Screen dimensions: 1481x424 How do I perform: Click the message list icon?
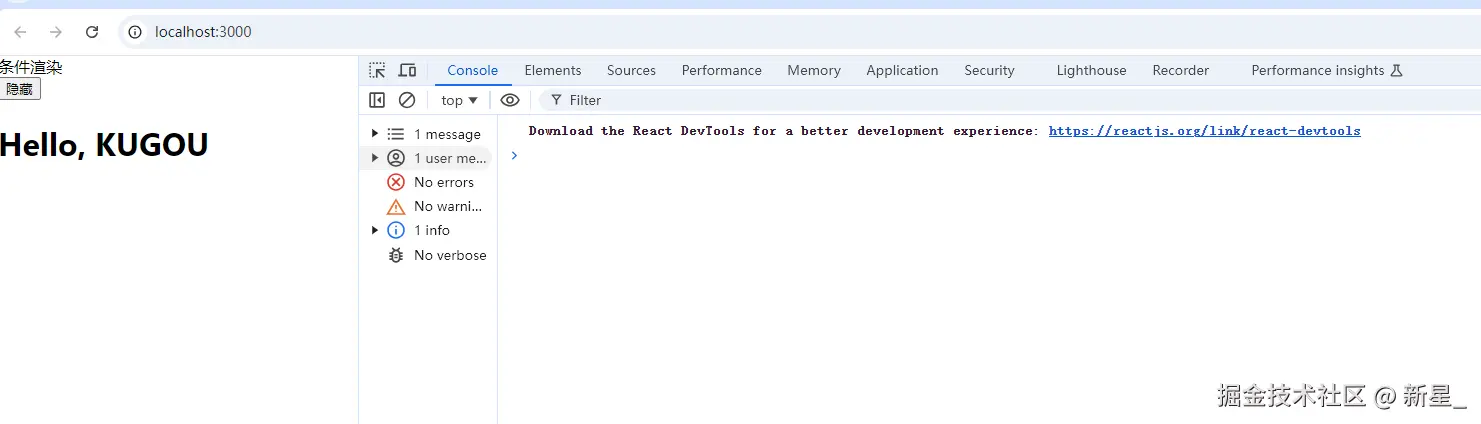click(x=396, y=134)
